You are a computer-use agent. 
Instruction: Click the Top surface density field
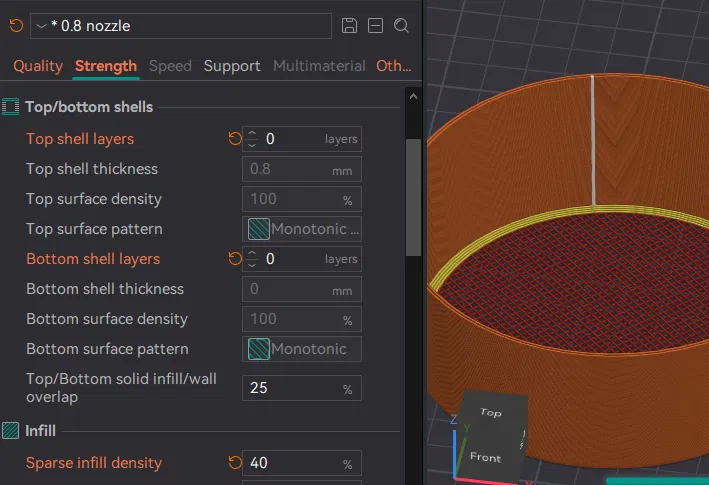(x=302, y=199)
